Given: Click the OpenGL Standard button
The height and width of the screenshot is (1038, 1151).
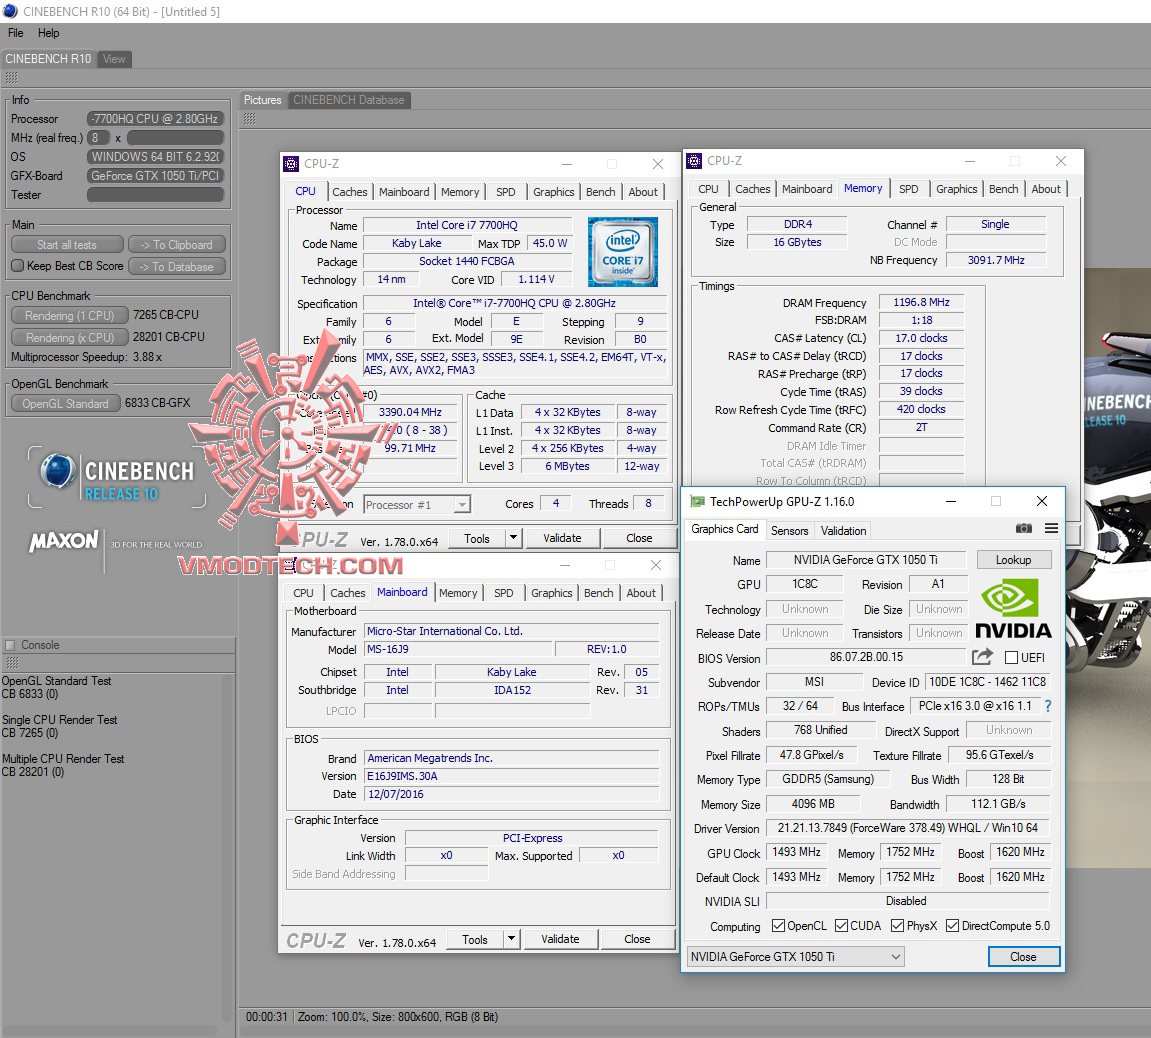Looking at the screenshot, I should (x=65, y=403).
